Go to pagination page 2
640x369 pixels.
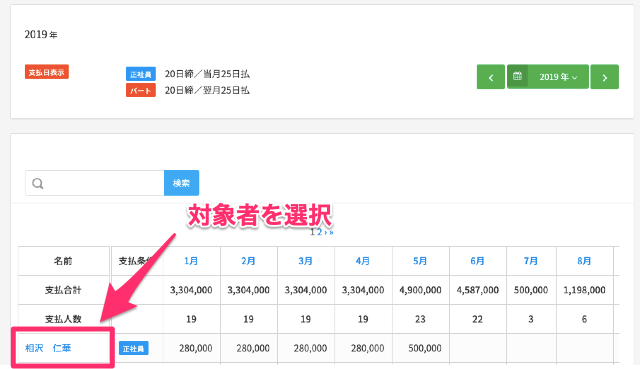coord(320,232)
